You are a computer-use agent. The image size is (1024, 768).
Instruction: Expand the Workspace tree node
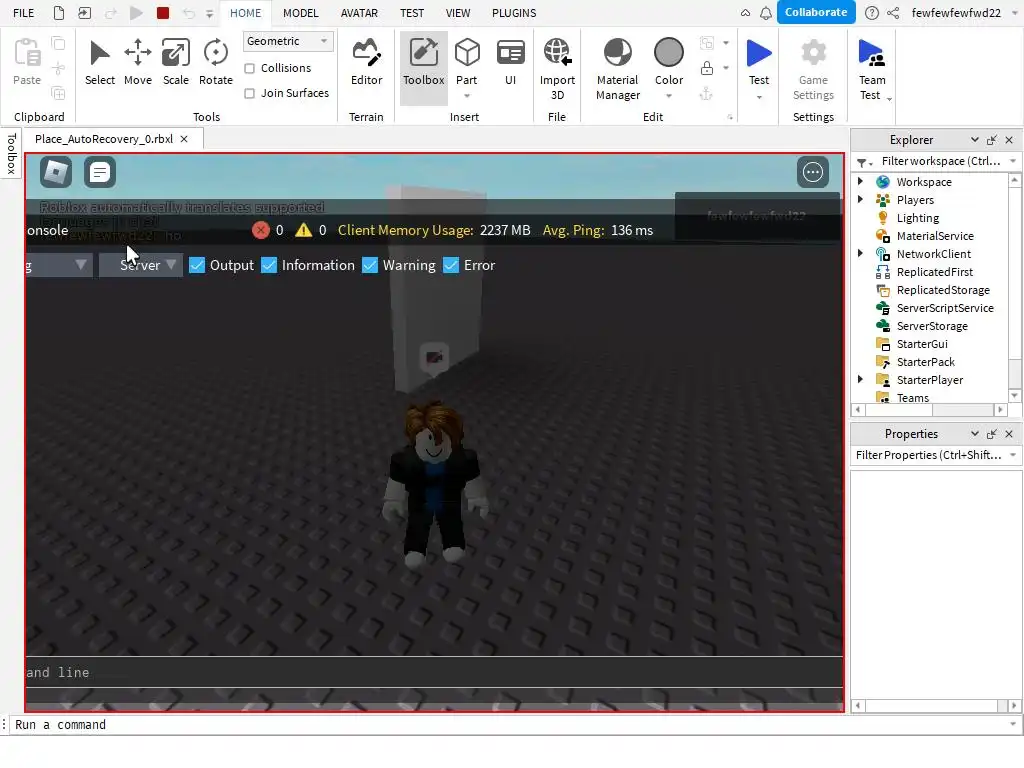(860, 182)
